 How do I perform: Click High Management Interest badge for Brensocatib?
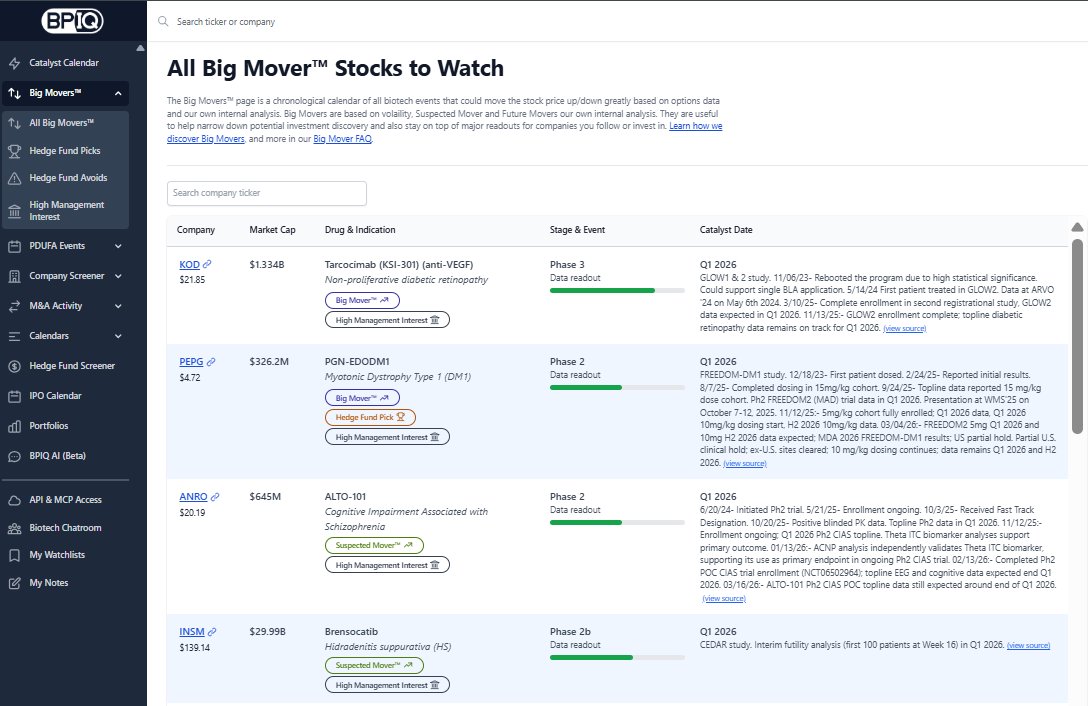point(387,685)
